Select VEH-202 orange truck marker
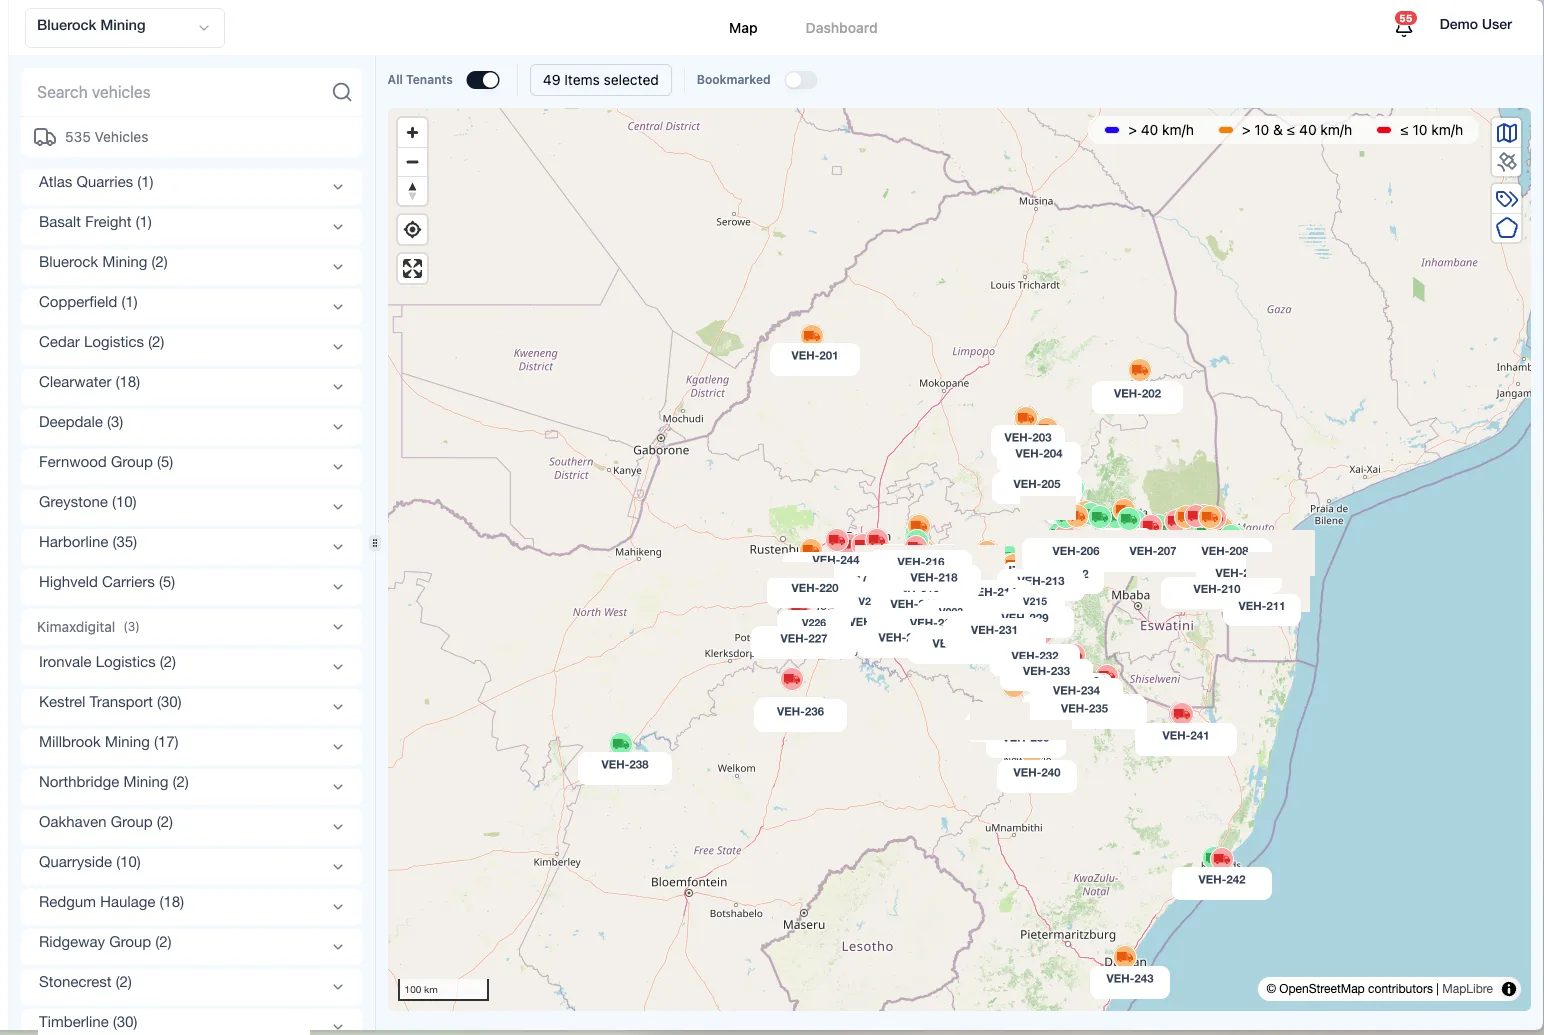The width and height of the screenshot is (1544, 1035). [1139, 370]
